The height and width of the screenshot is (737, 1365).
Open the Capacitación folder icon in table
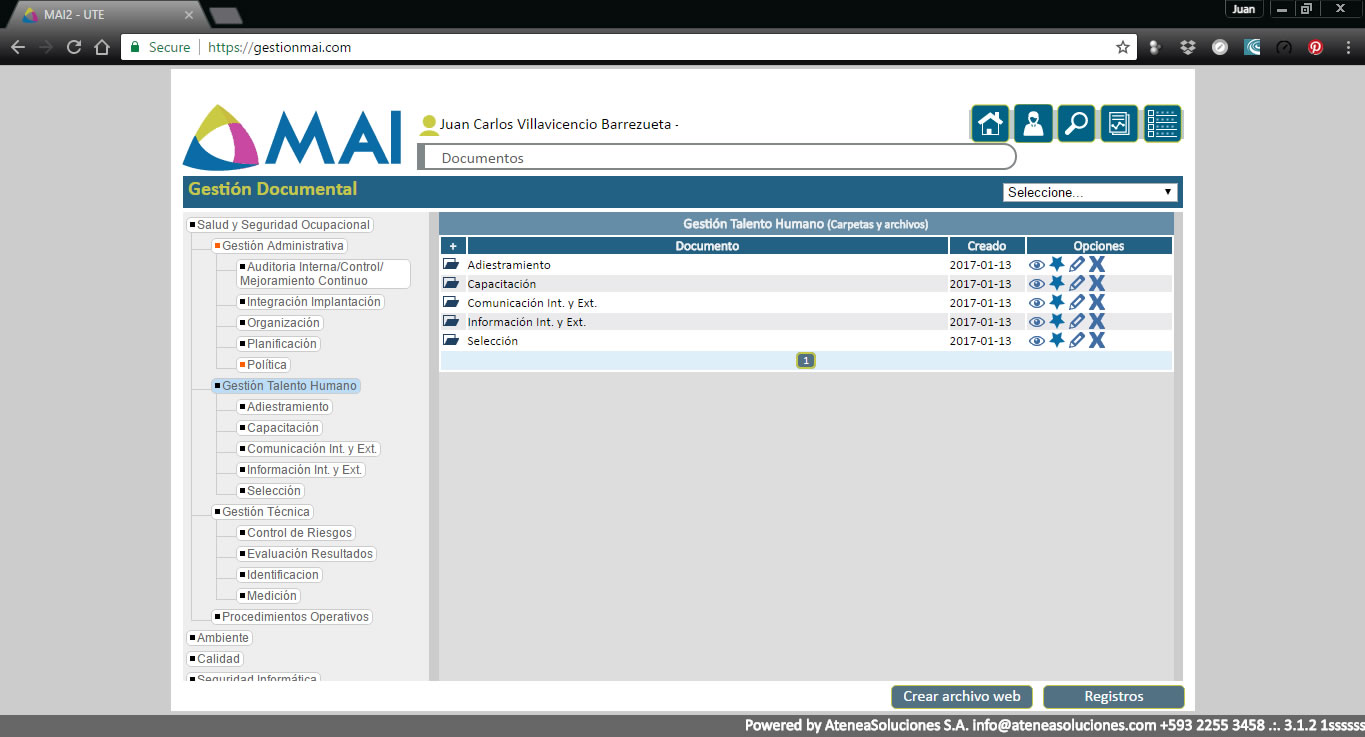(x=451, y=284)
